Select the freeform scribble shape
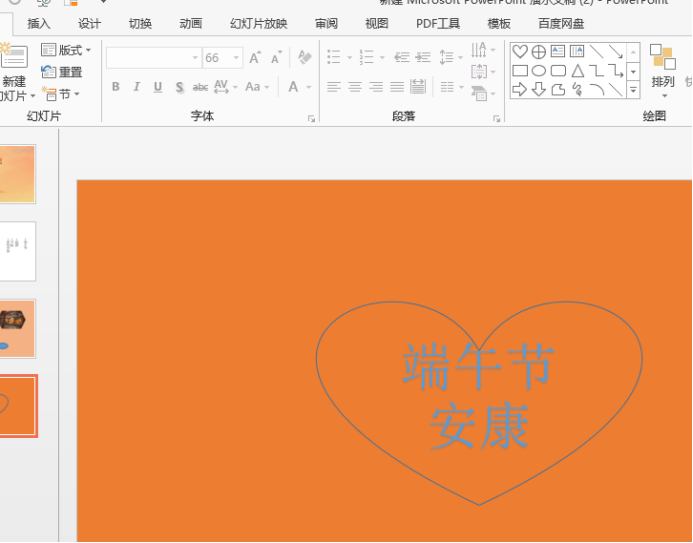Image resolution: width=693 pixels, height=543 pixels. point(577,90)
